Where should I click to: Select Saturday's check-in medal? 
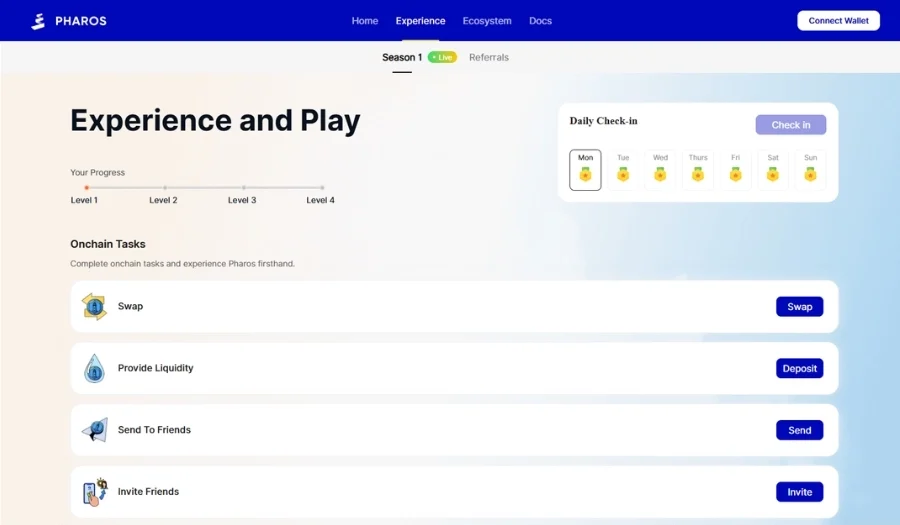click(x=773, y=174)
